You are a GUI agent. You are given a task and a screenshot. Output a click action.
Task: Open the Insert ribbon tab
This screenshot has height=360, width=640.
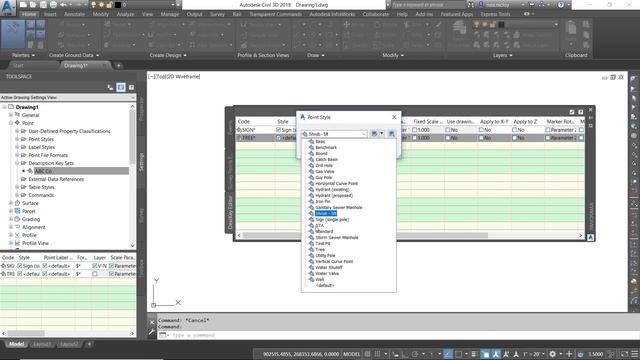point(50,14)
